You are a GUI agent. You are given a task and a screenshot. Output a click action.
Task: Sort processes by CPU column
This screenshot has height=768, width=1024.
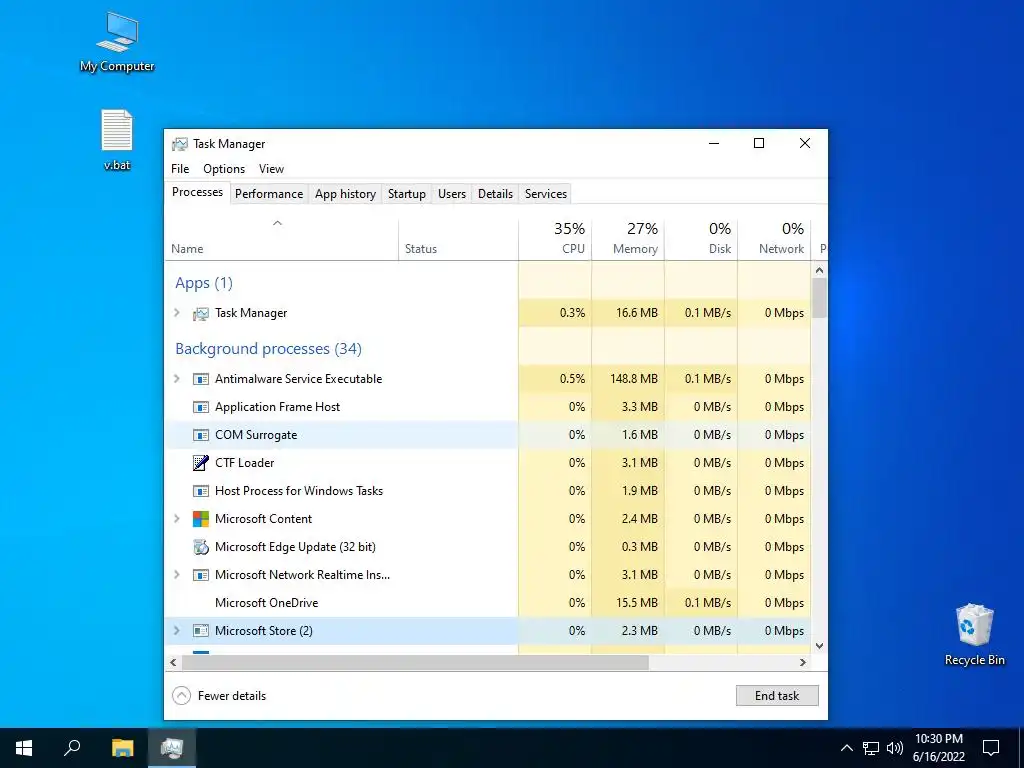(x=555, y=240)
